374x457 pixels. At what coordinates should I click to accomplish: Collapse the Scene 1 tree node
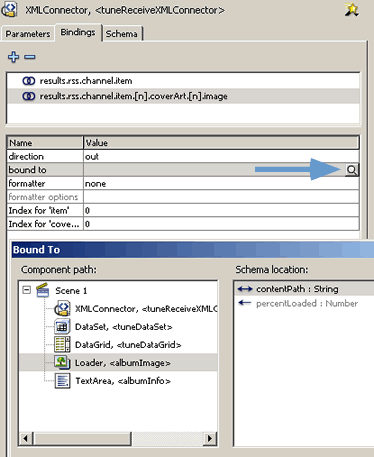26,290
